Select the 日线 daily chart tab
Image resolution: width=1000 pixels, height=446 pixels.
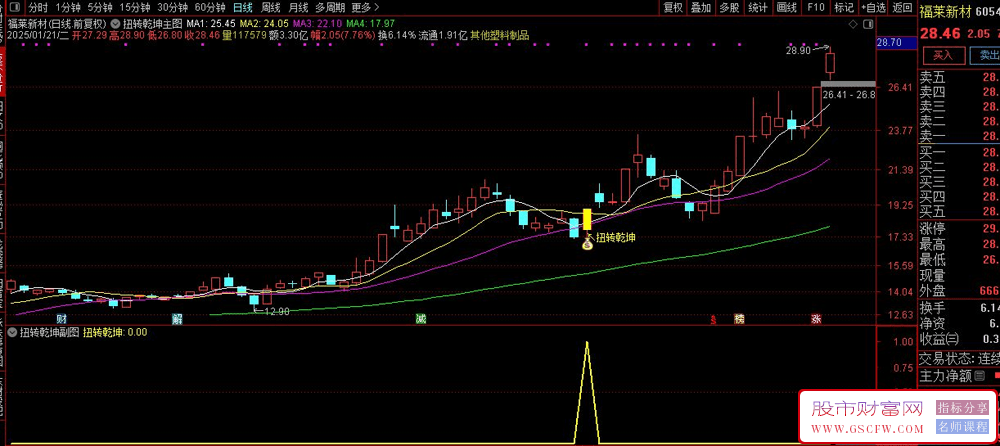pos(242,8)
